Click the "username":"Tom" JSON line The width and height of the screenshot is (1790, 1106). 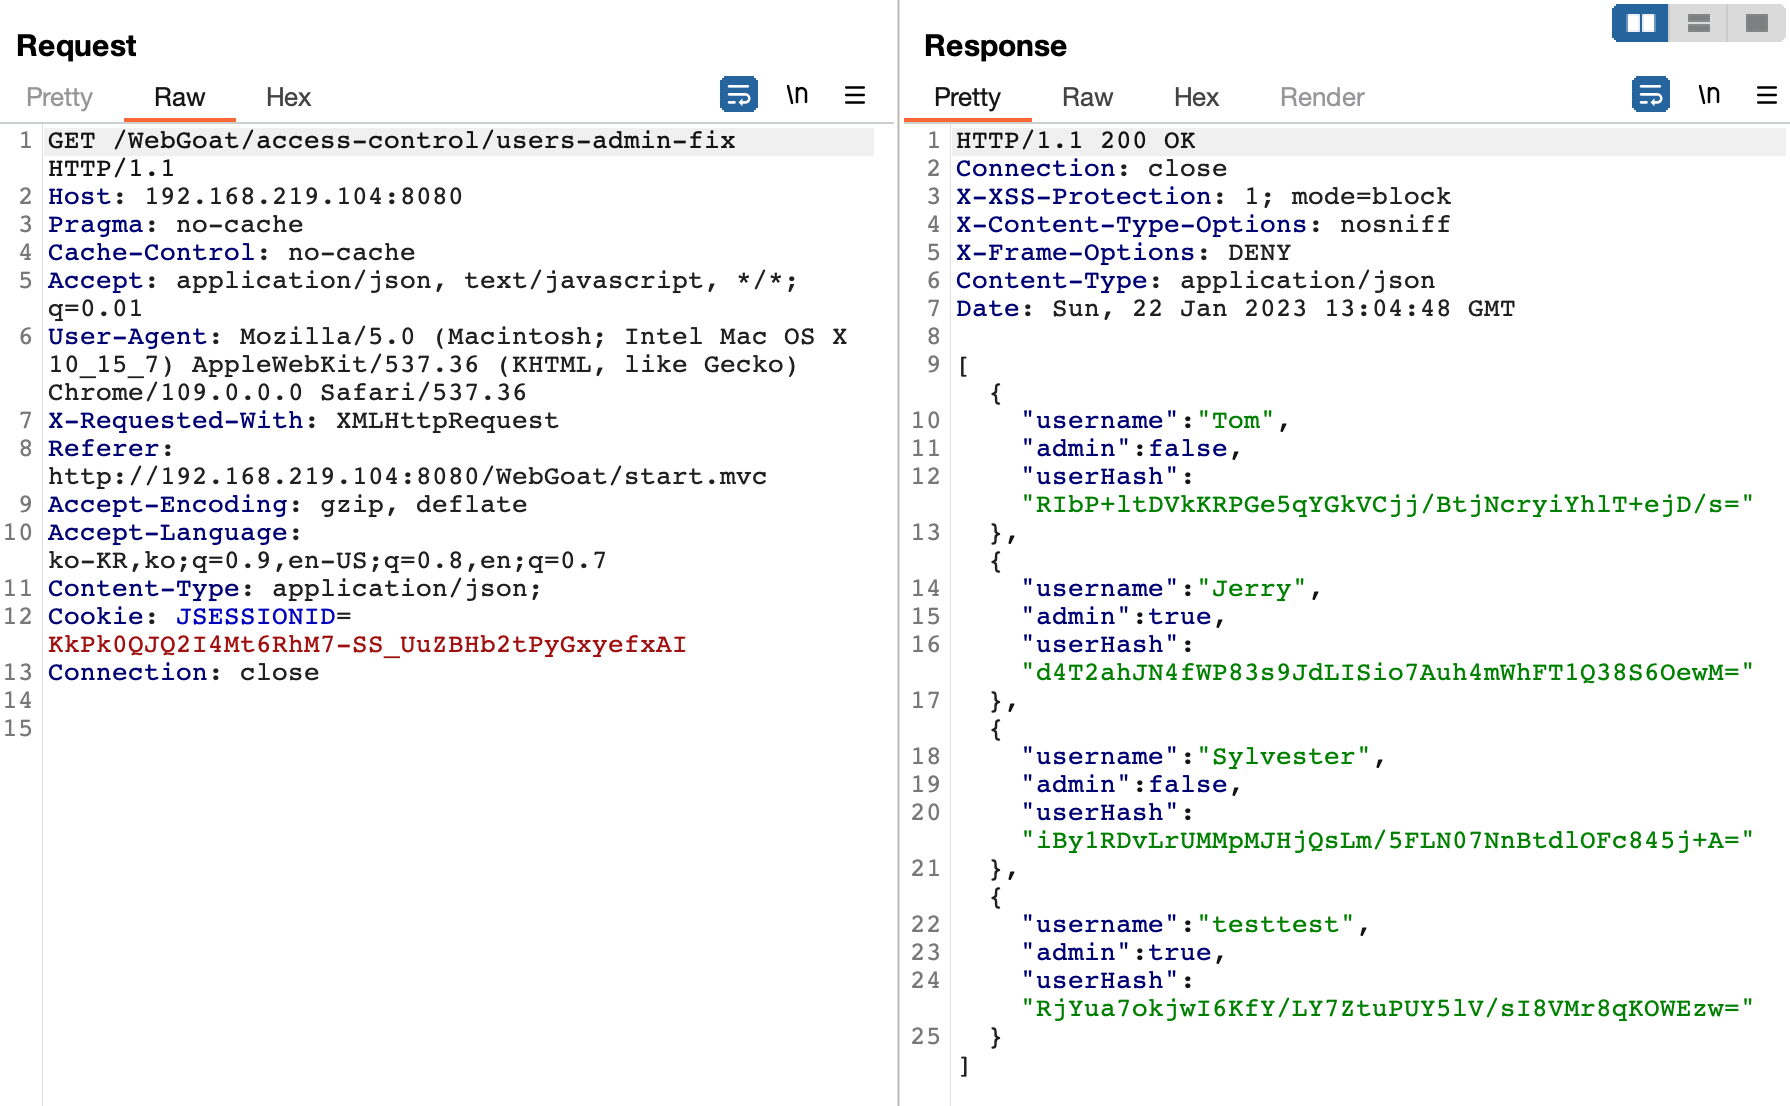pyautogui.click(x=1155, y=421)
